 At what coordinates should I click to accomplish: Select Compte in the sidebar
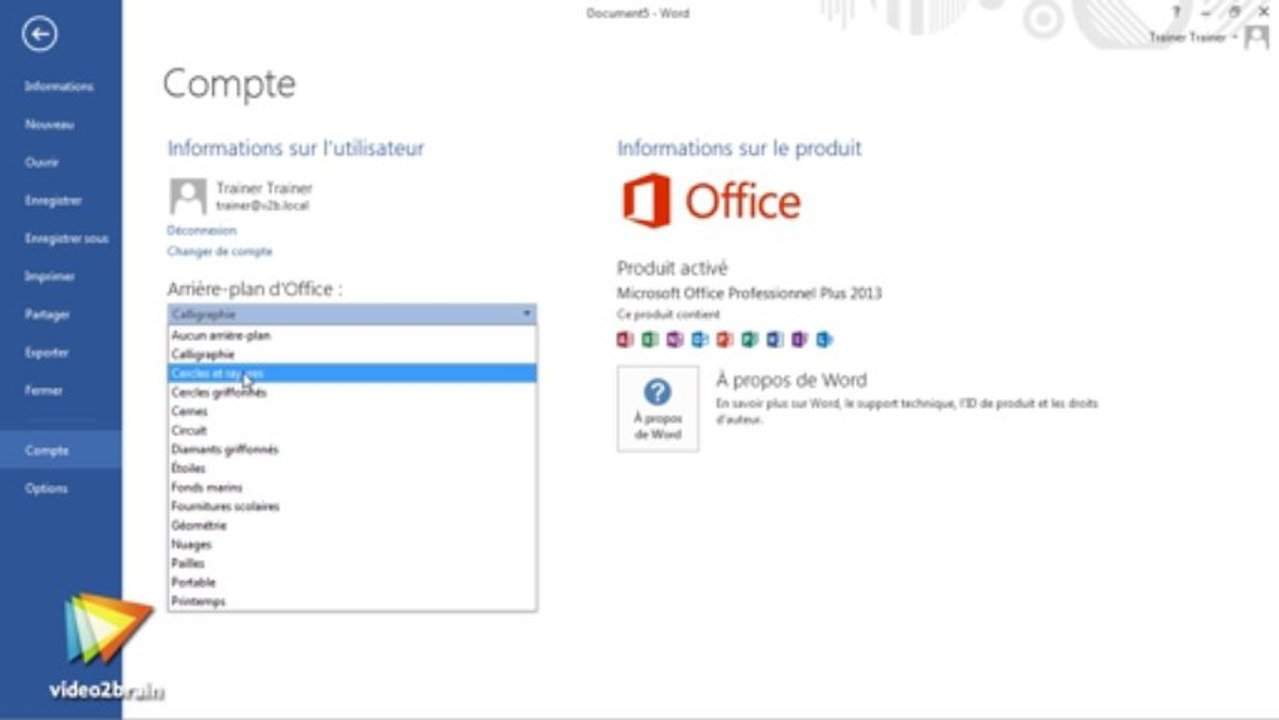[x=60, y=450]
